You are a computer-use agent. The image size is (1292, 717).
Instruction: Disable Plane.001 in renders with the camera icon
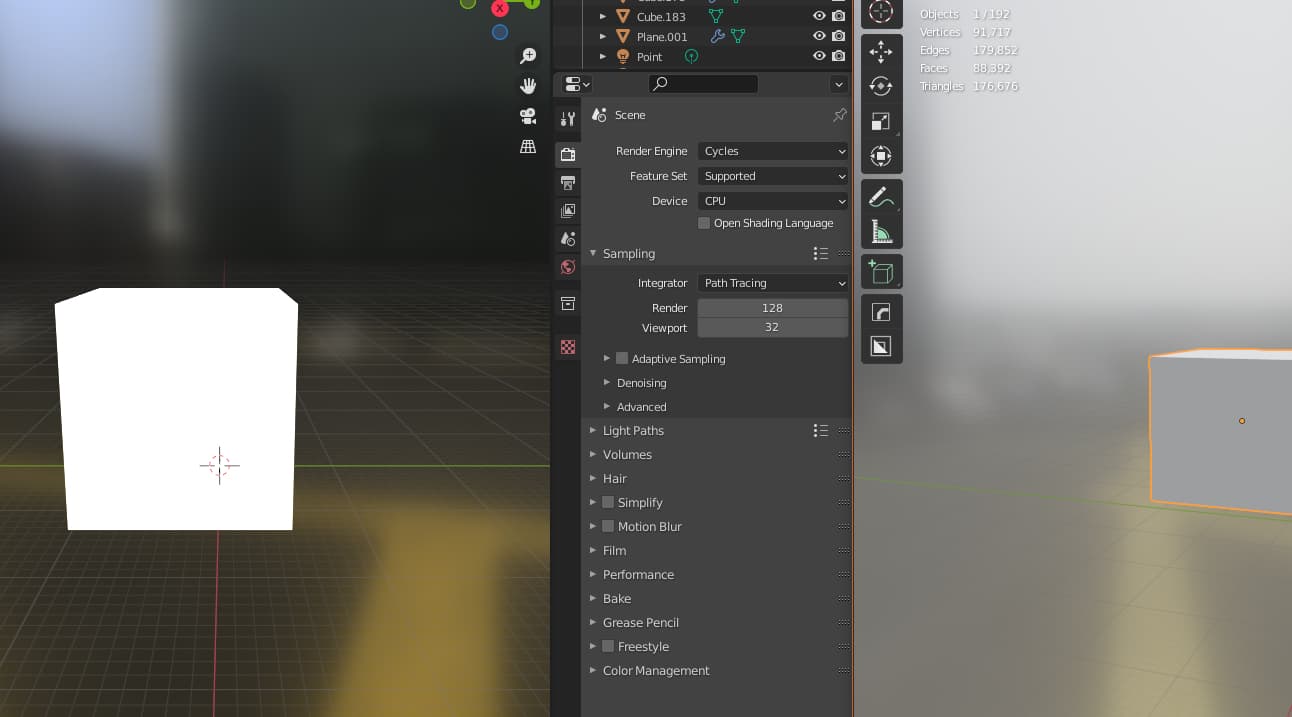[838, 36]
